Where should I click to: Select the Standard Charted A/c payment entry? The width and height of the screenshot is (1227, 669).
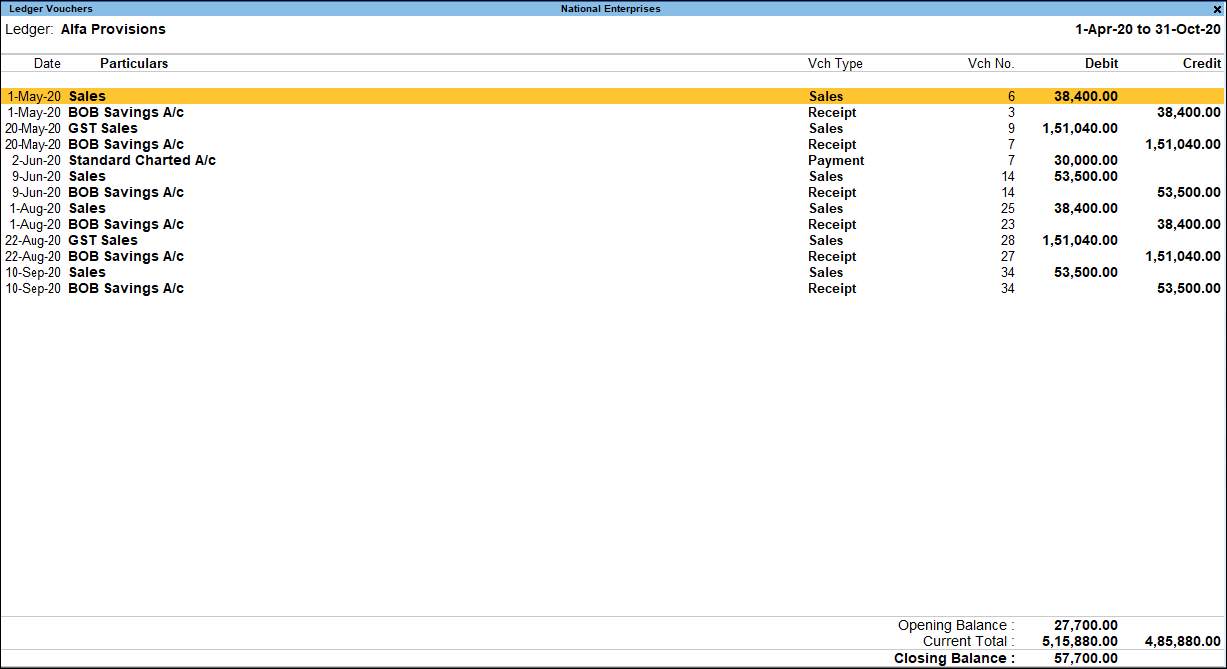click(141, 161)
